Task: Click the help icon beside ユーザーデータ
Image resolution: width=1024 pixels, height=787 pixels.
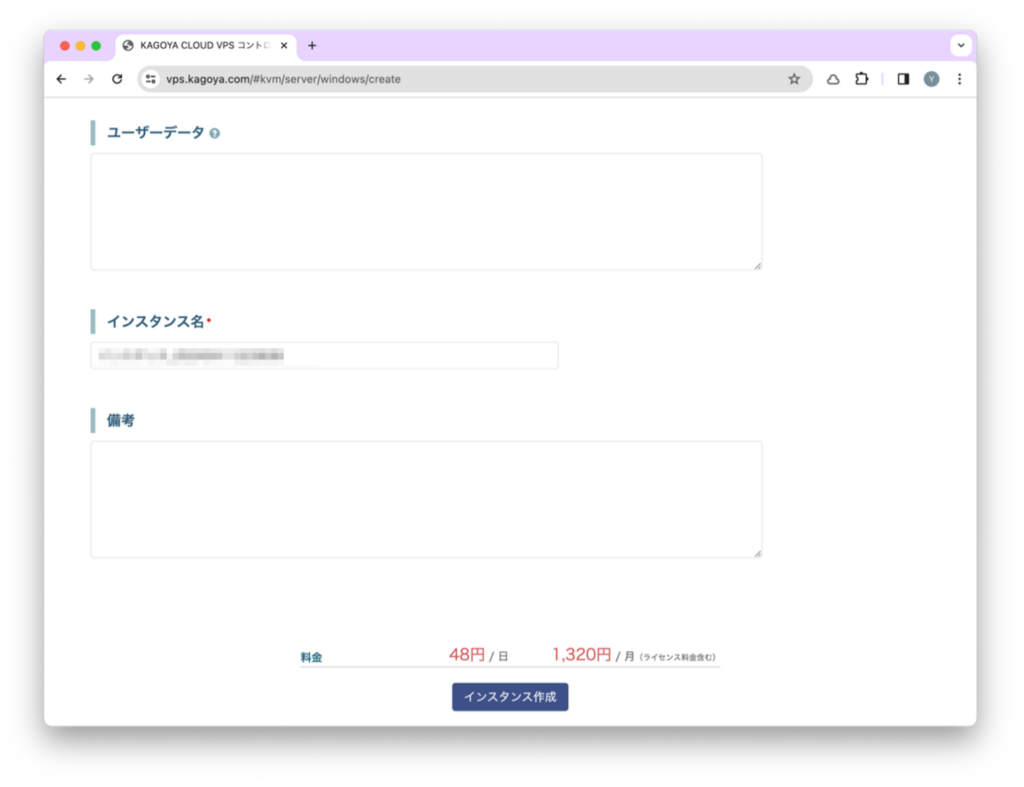Action: click(215, 133)
